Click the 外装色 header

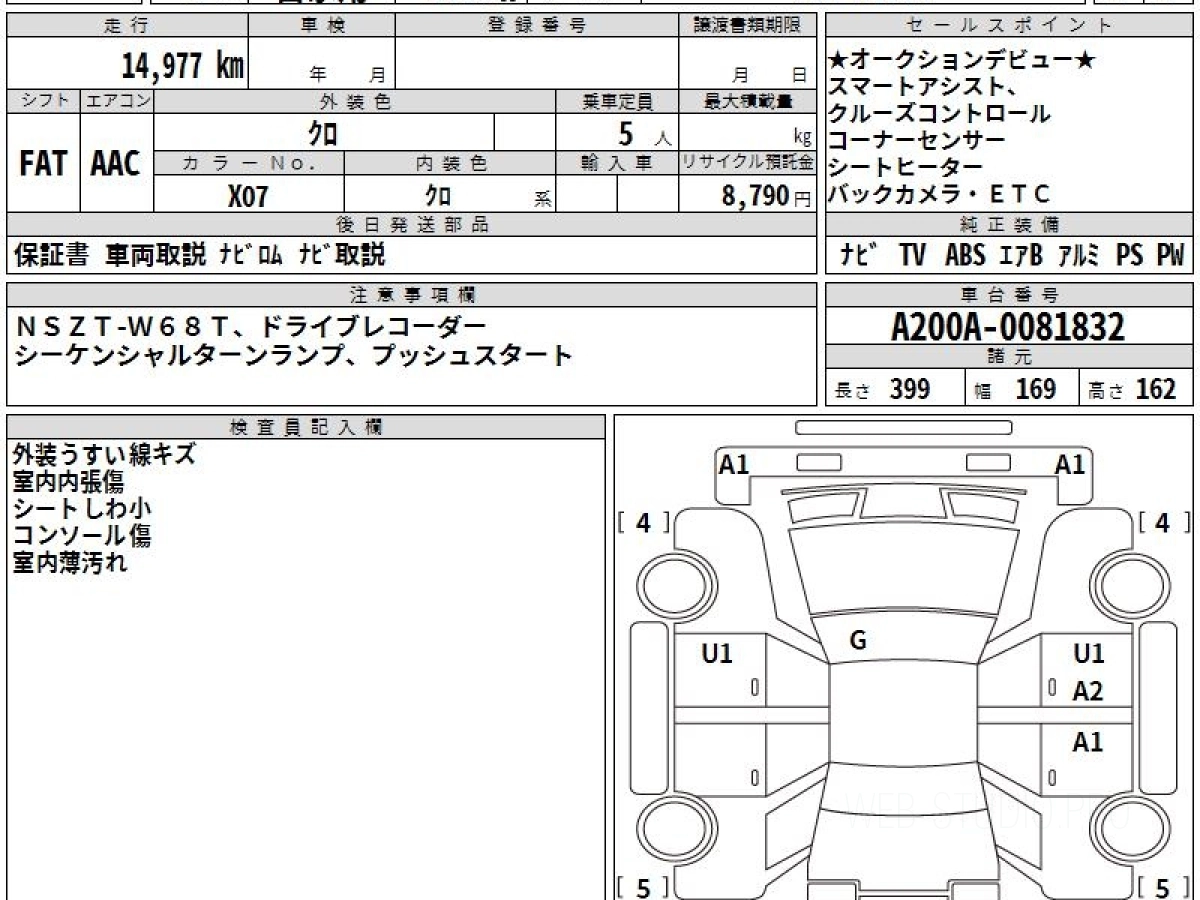coord(355,101)
